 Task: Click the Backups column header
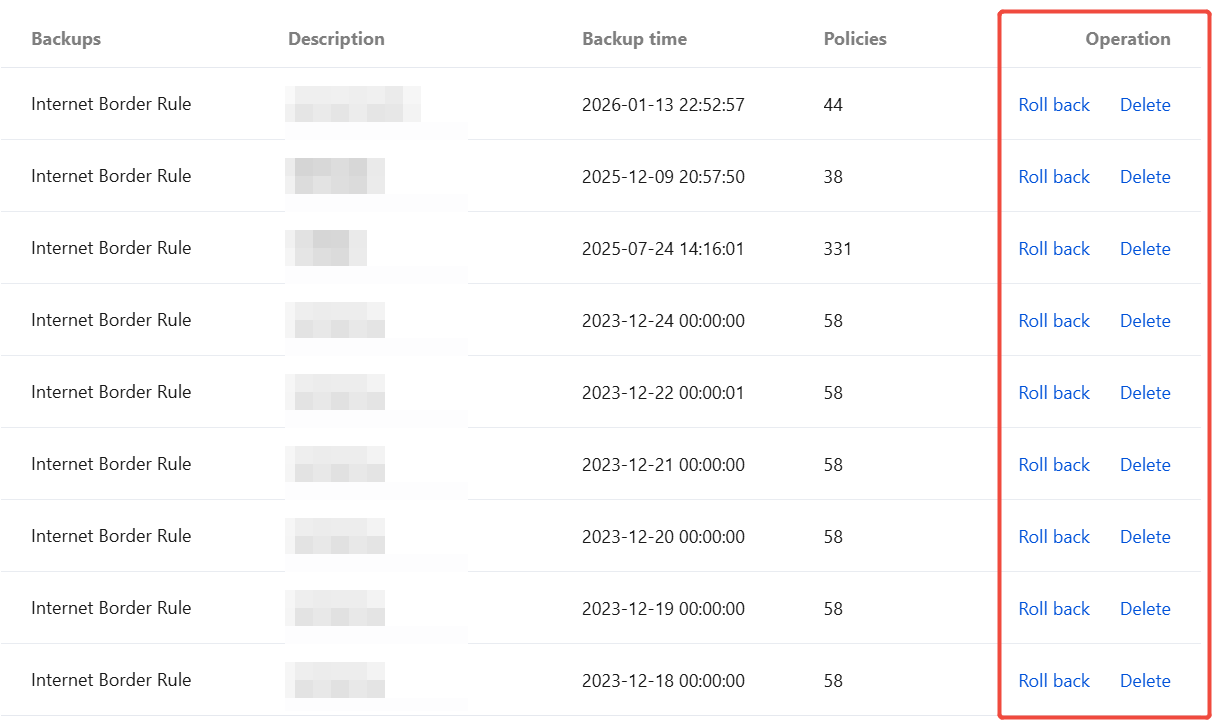pyautogui.click(x=66, y=39)
